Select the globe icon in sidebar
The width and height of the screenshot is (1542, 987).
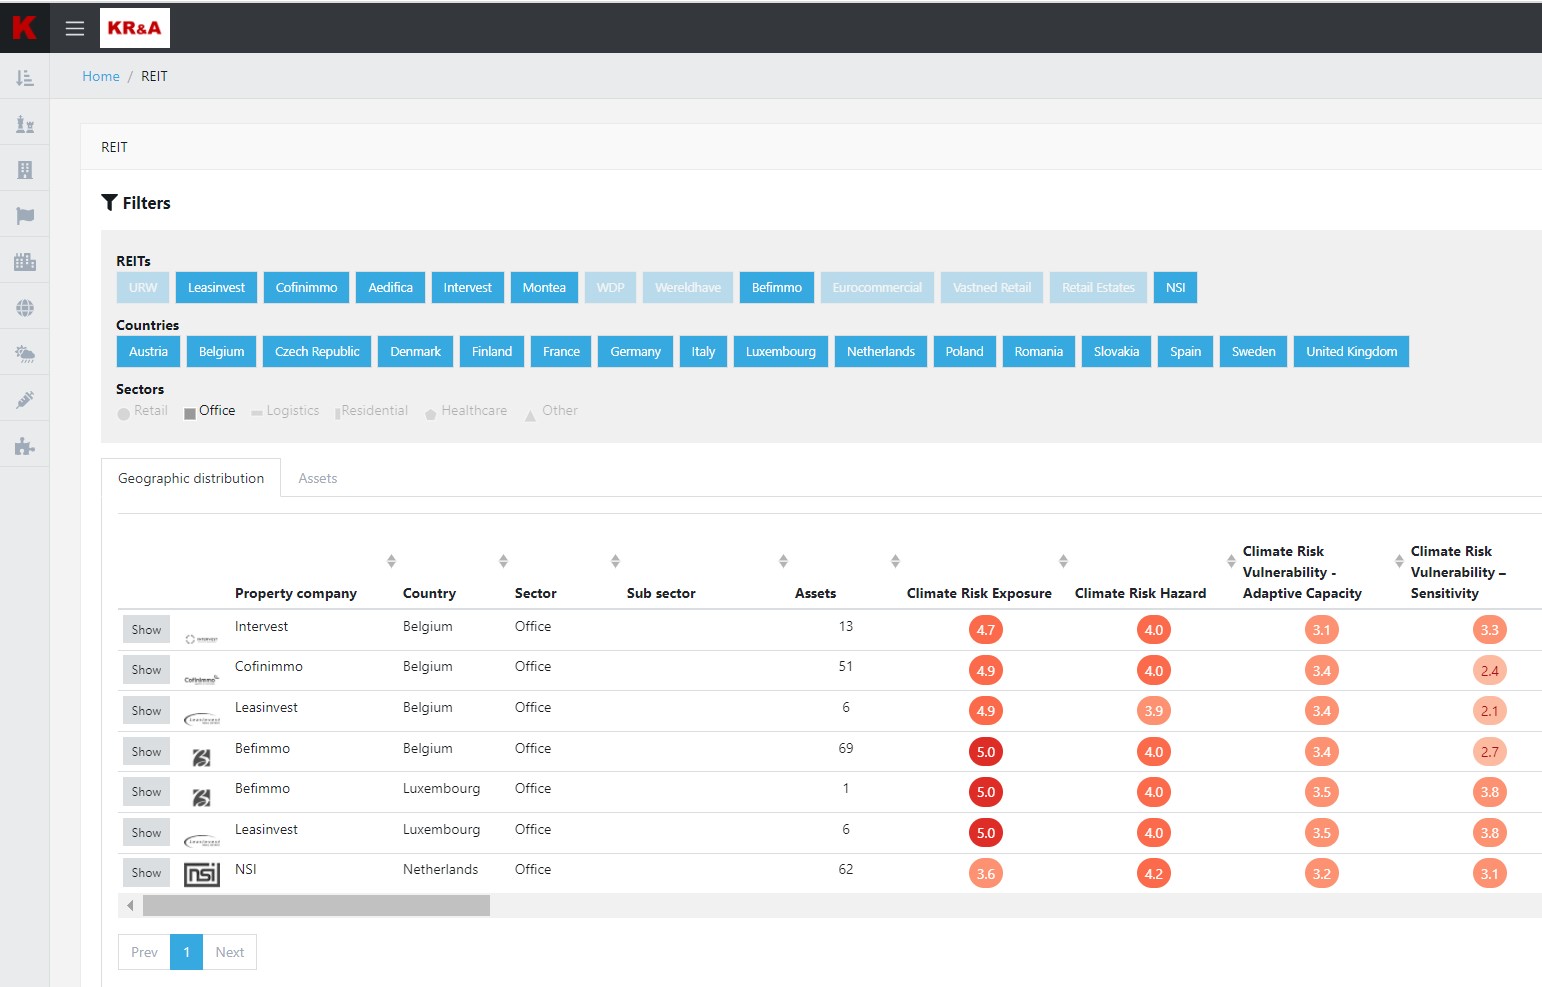tap(25, 308)
